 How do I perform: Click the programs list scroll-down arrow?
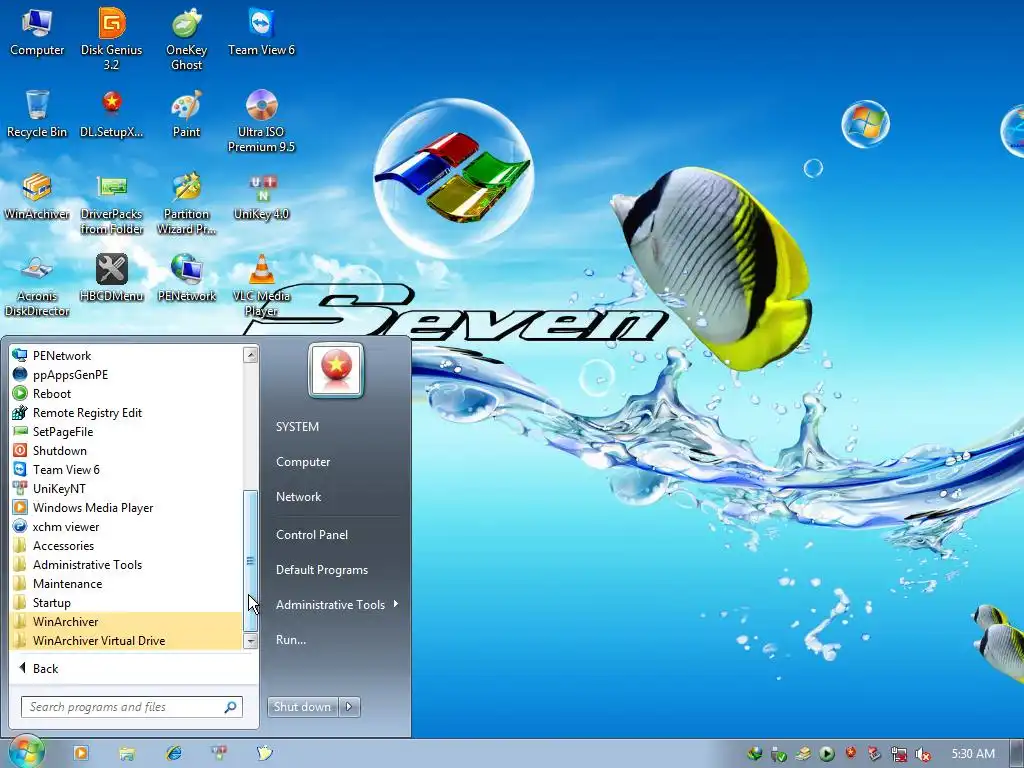click(x=250, y=641)
